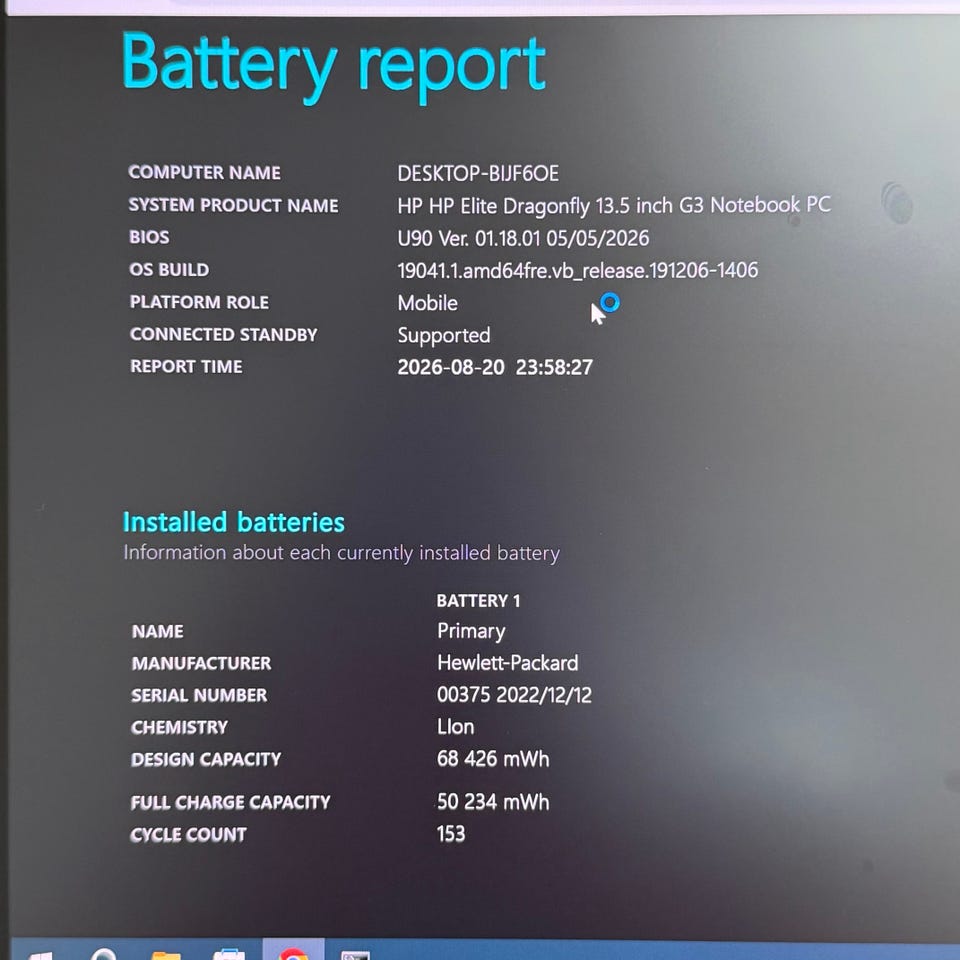The width and height of the screenshot is (960, 960).
Task: Select OS build '19041.1.amd64fre' value
Action: coord(577,270)
